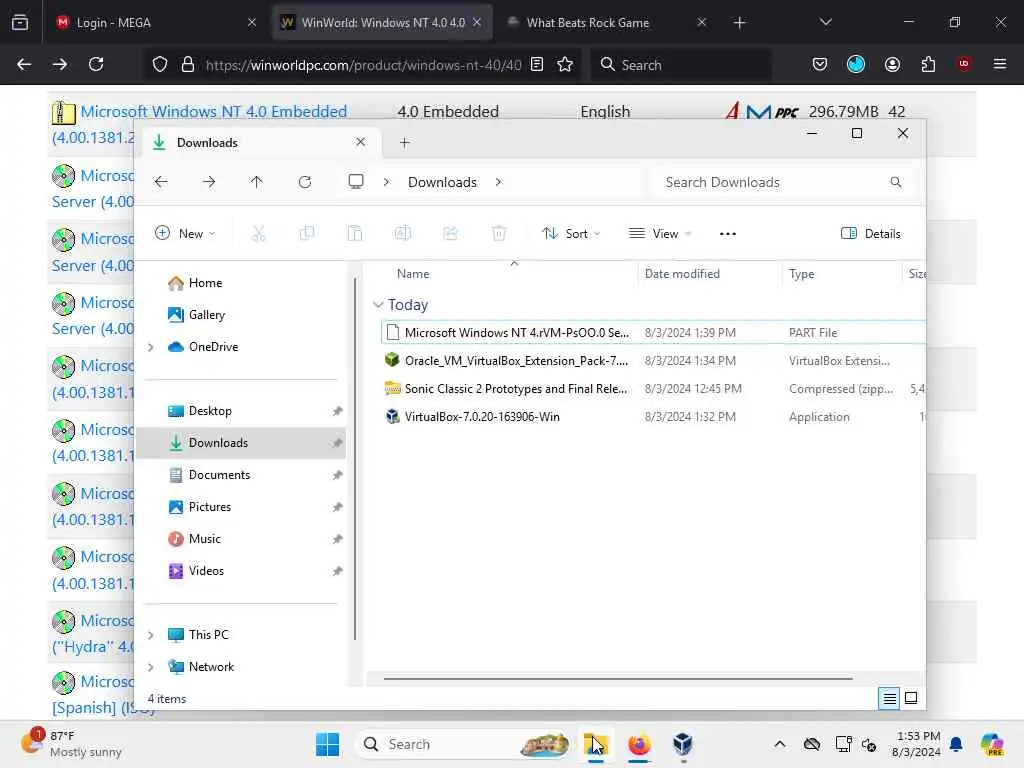Viewport: 1024px width, 768px height.
Task: Click the Delete trash icon
Action: click(x=498, y=233)
